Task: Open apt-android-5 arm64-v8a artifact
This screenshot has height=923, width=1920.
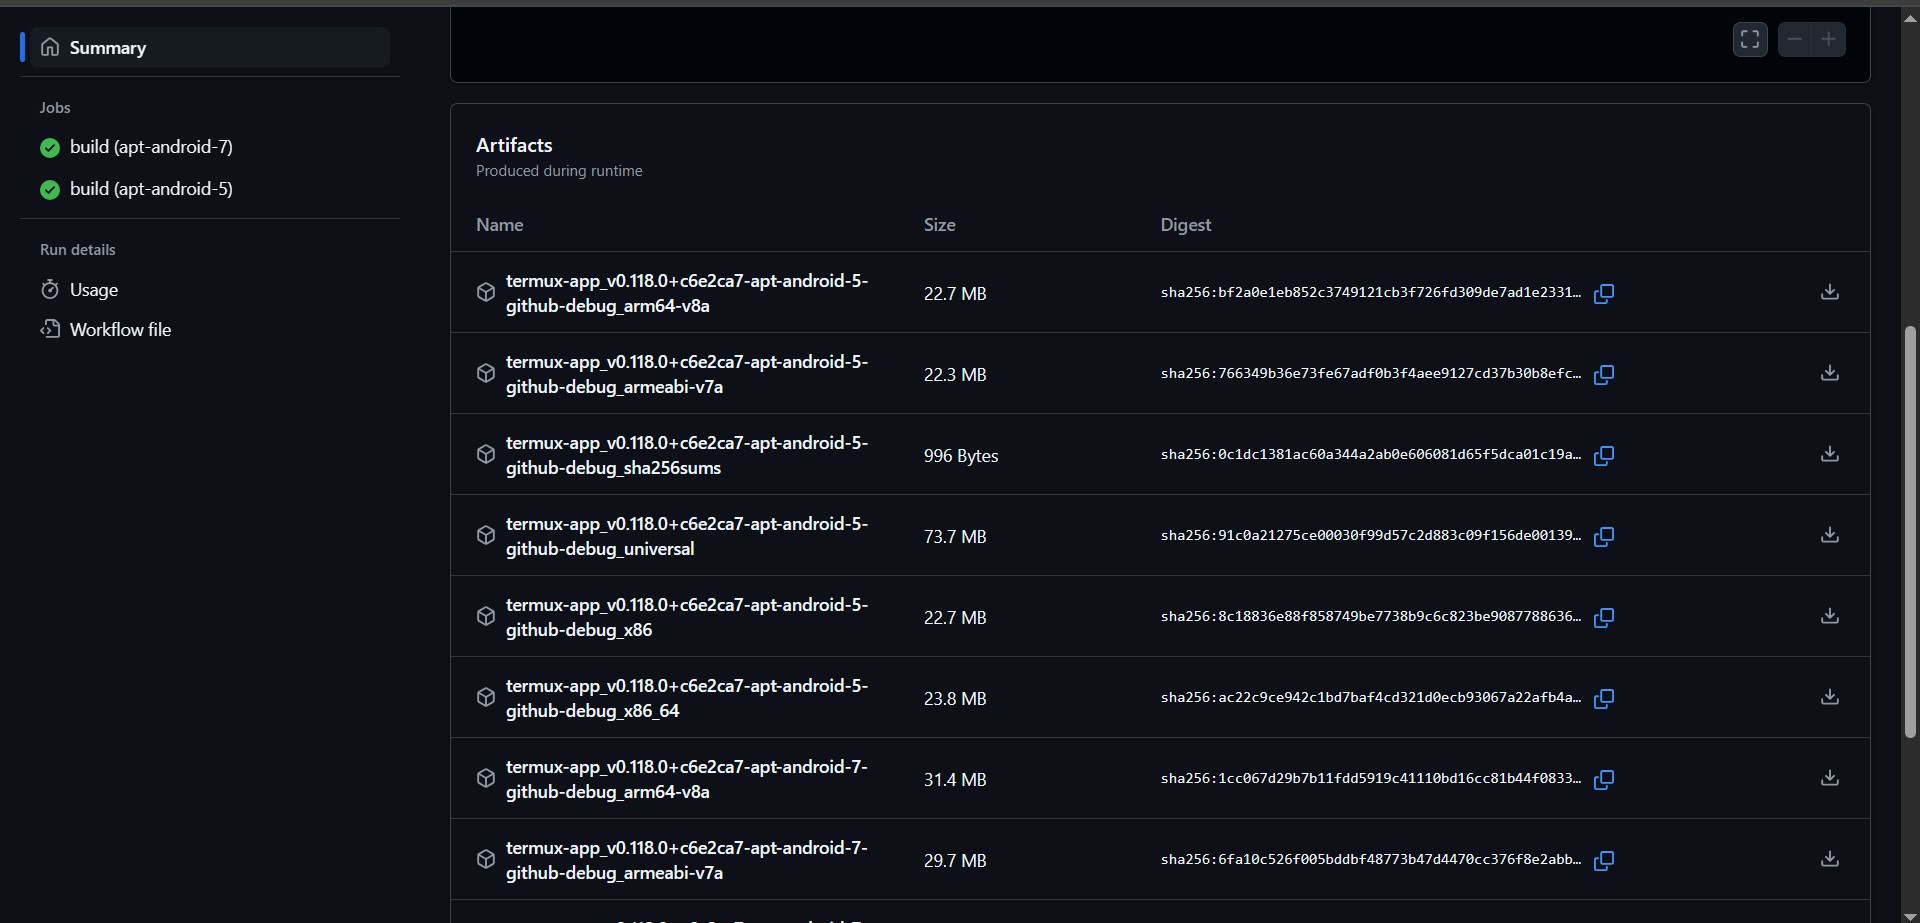Action: click(686, 293)
